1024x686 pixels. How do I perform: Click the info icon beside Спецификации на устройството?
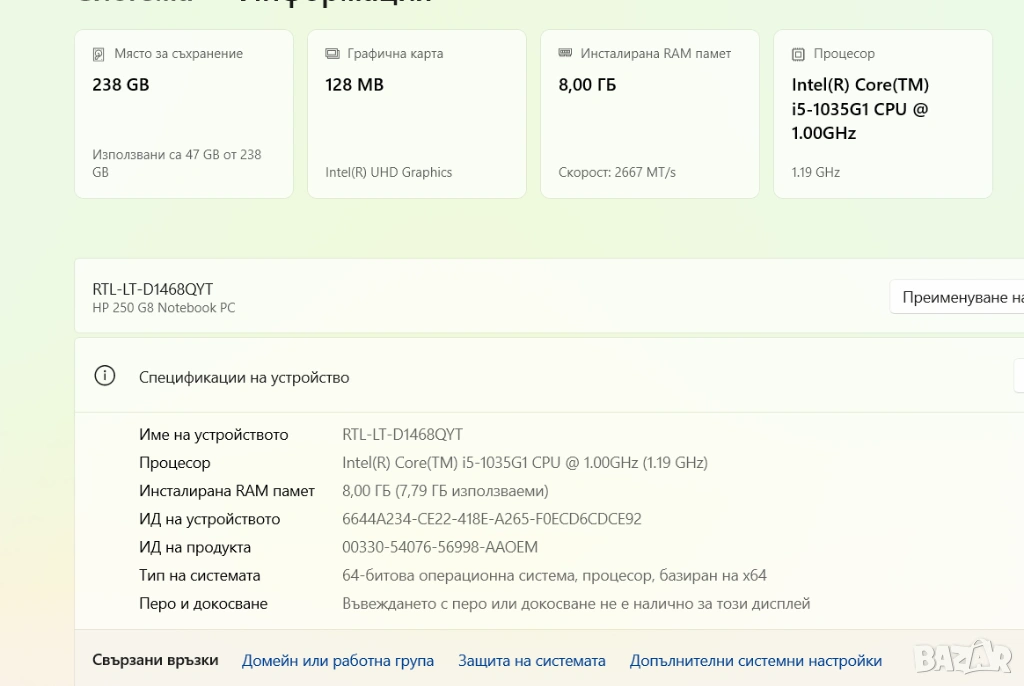(104, 377)
